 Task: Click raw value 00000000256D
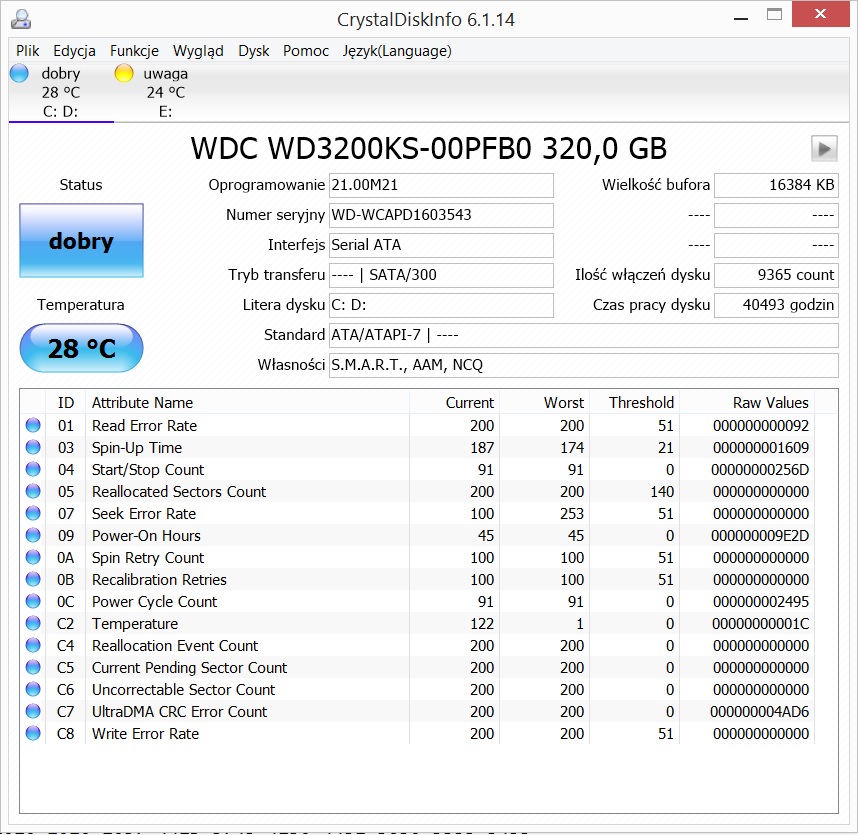(760, 469)
